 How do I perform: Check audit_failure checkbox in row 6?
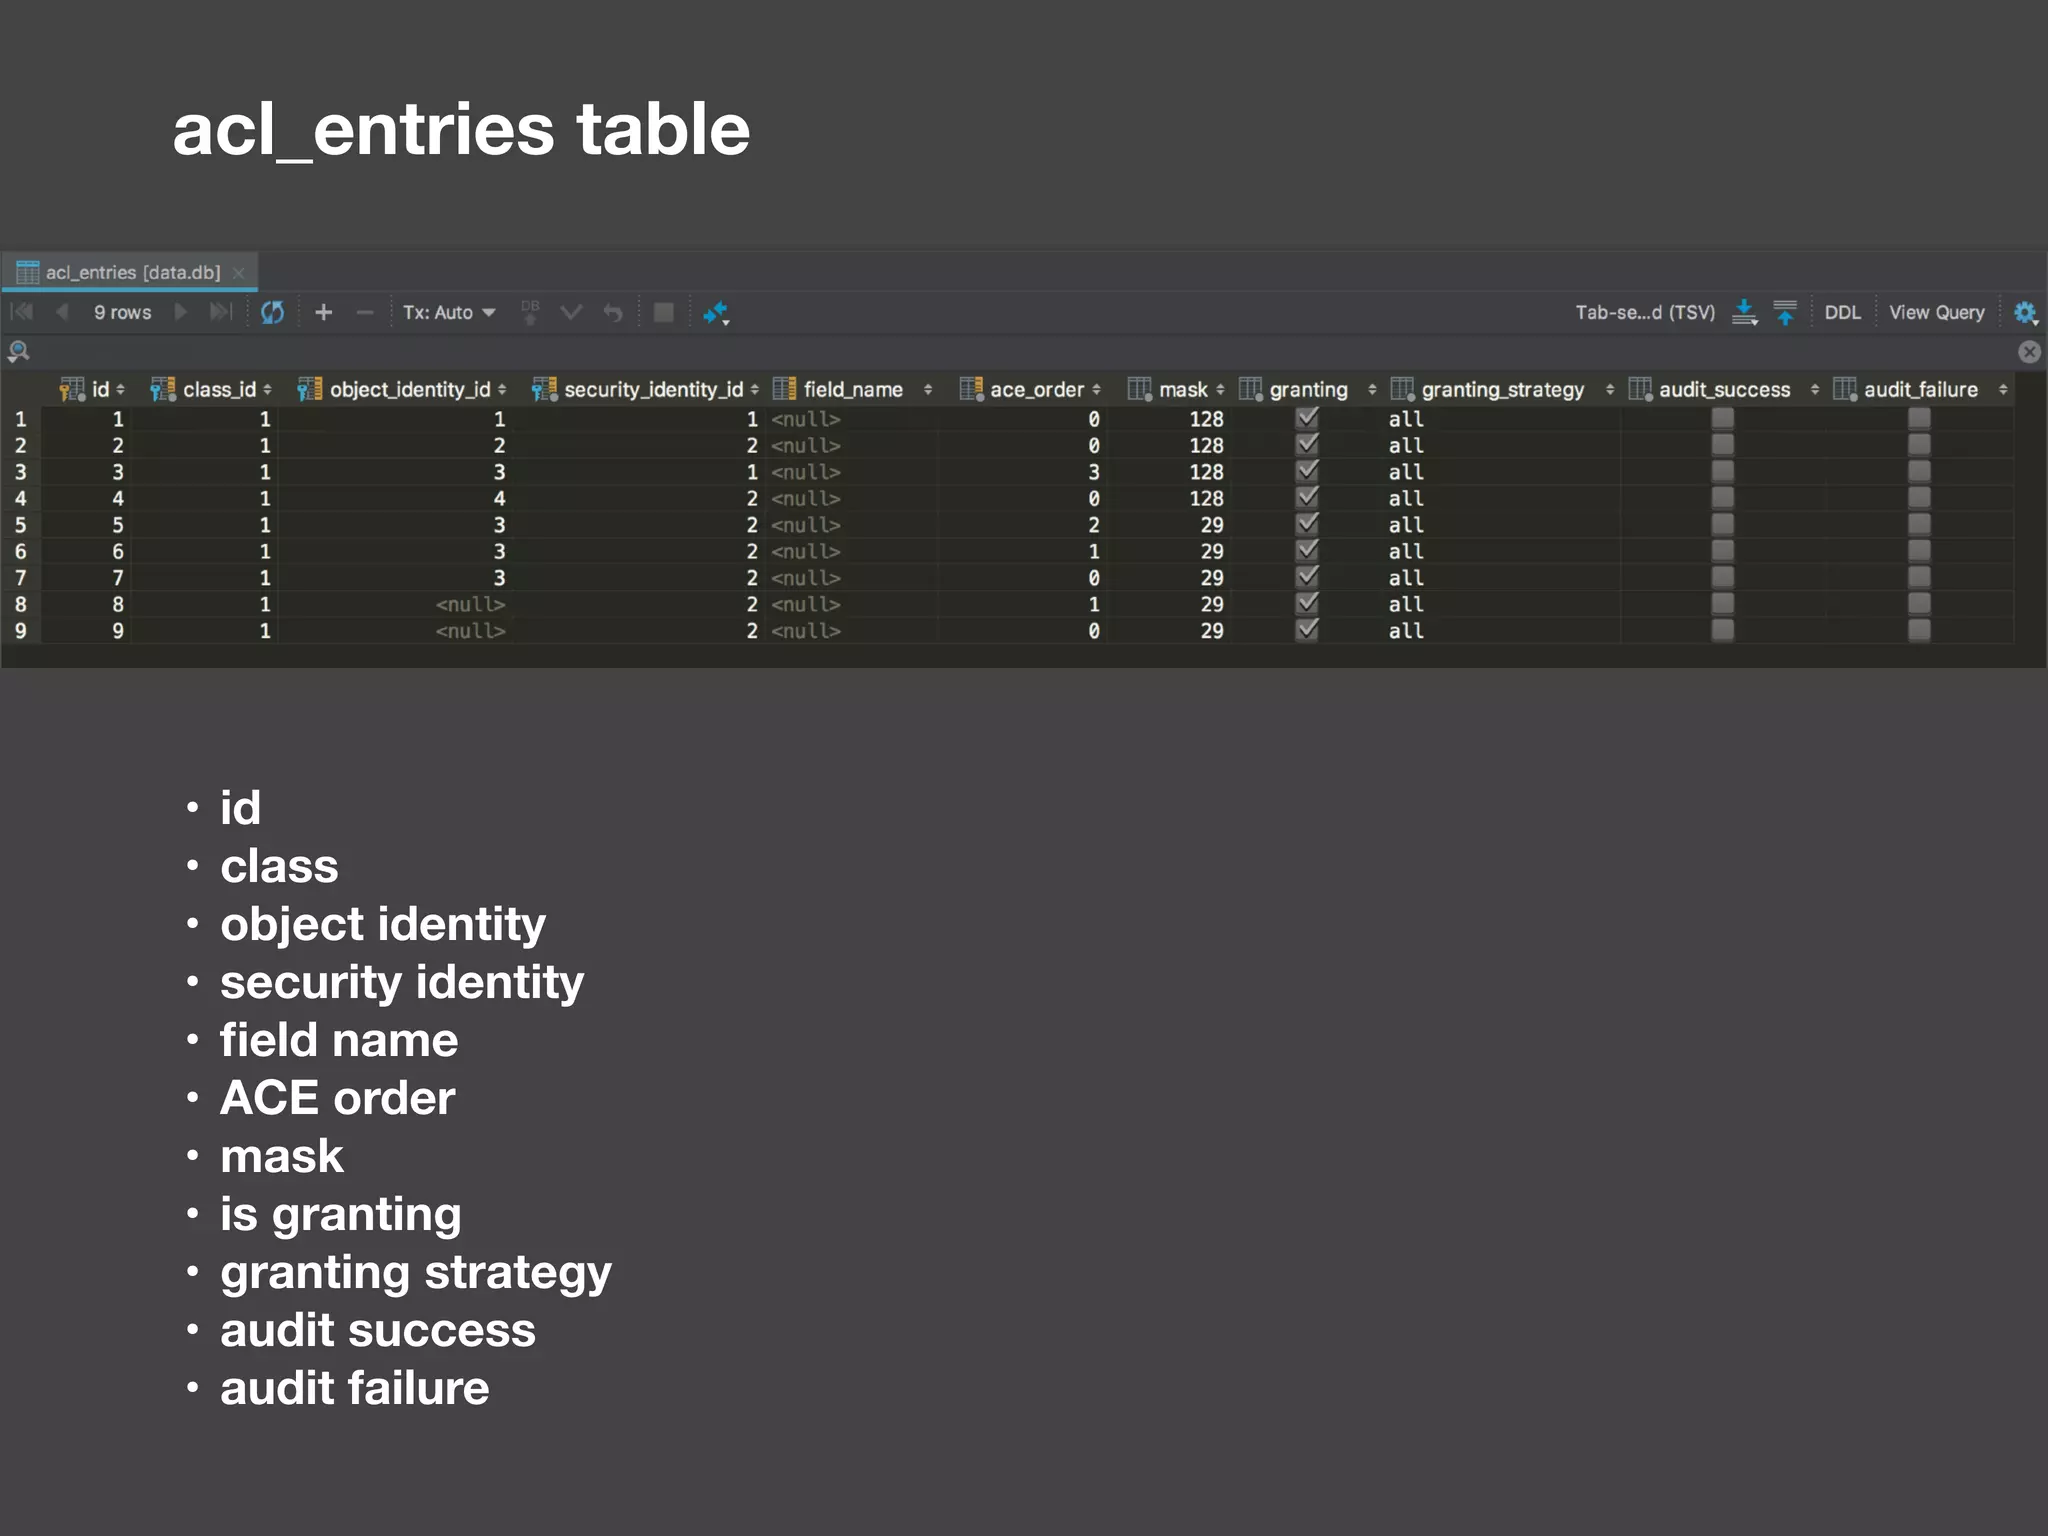coord(1919,550)
